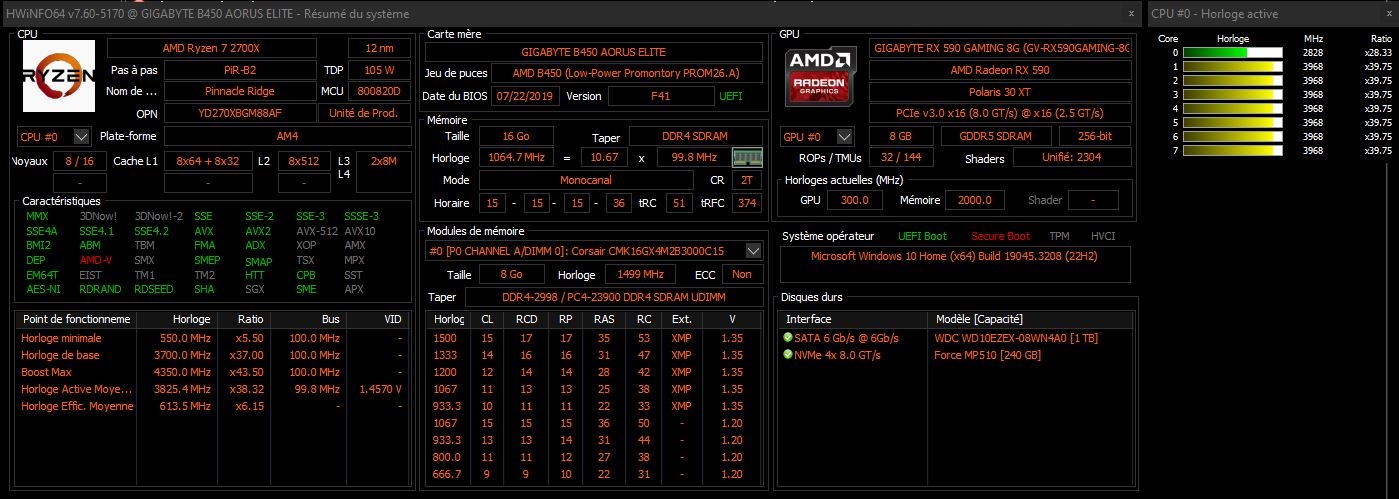Close the Résumé du système window
The height and width of the screenshot is (499, 1399).
click(x=1131, y=13)
